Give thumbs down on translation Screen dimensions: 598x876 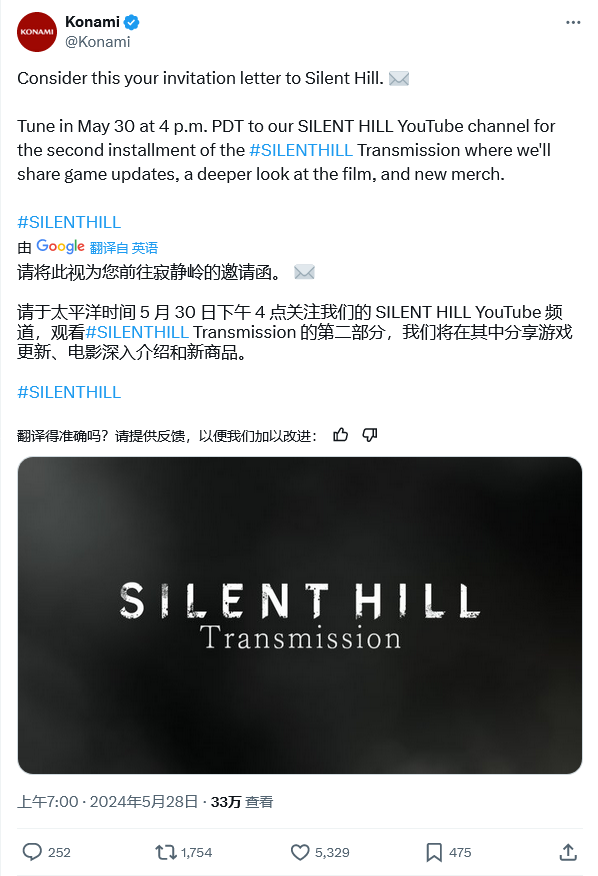coord(370,435)
